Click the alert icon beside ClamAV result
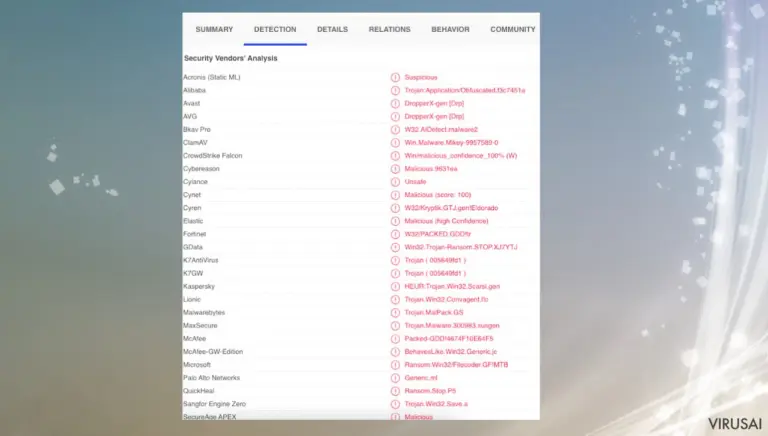 pos(395,143)
